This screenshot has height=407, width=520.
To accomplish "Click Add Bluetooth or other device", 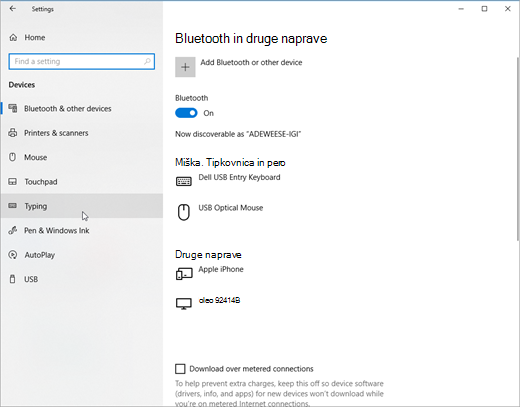I will 251,62.
